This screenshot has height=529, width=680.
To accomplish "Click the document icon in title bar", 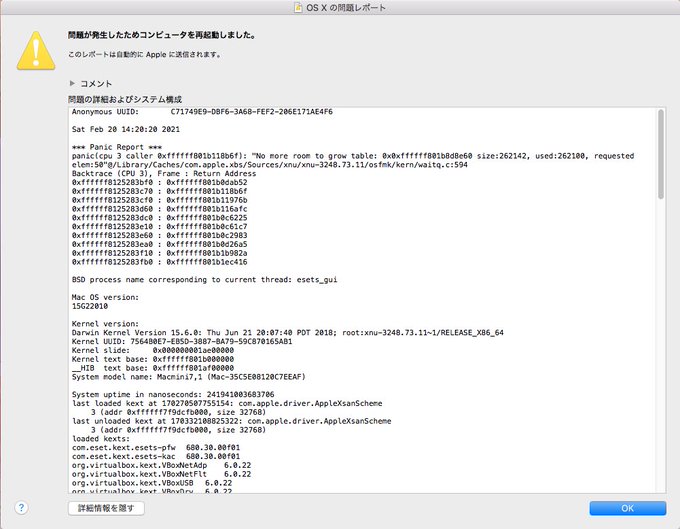I will tap(298, 7).
